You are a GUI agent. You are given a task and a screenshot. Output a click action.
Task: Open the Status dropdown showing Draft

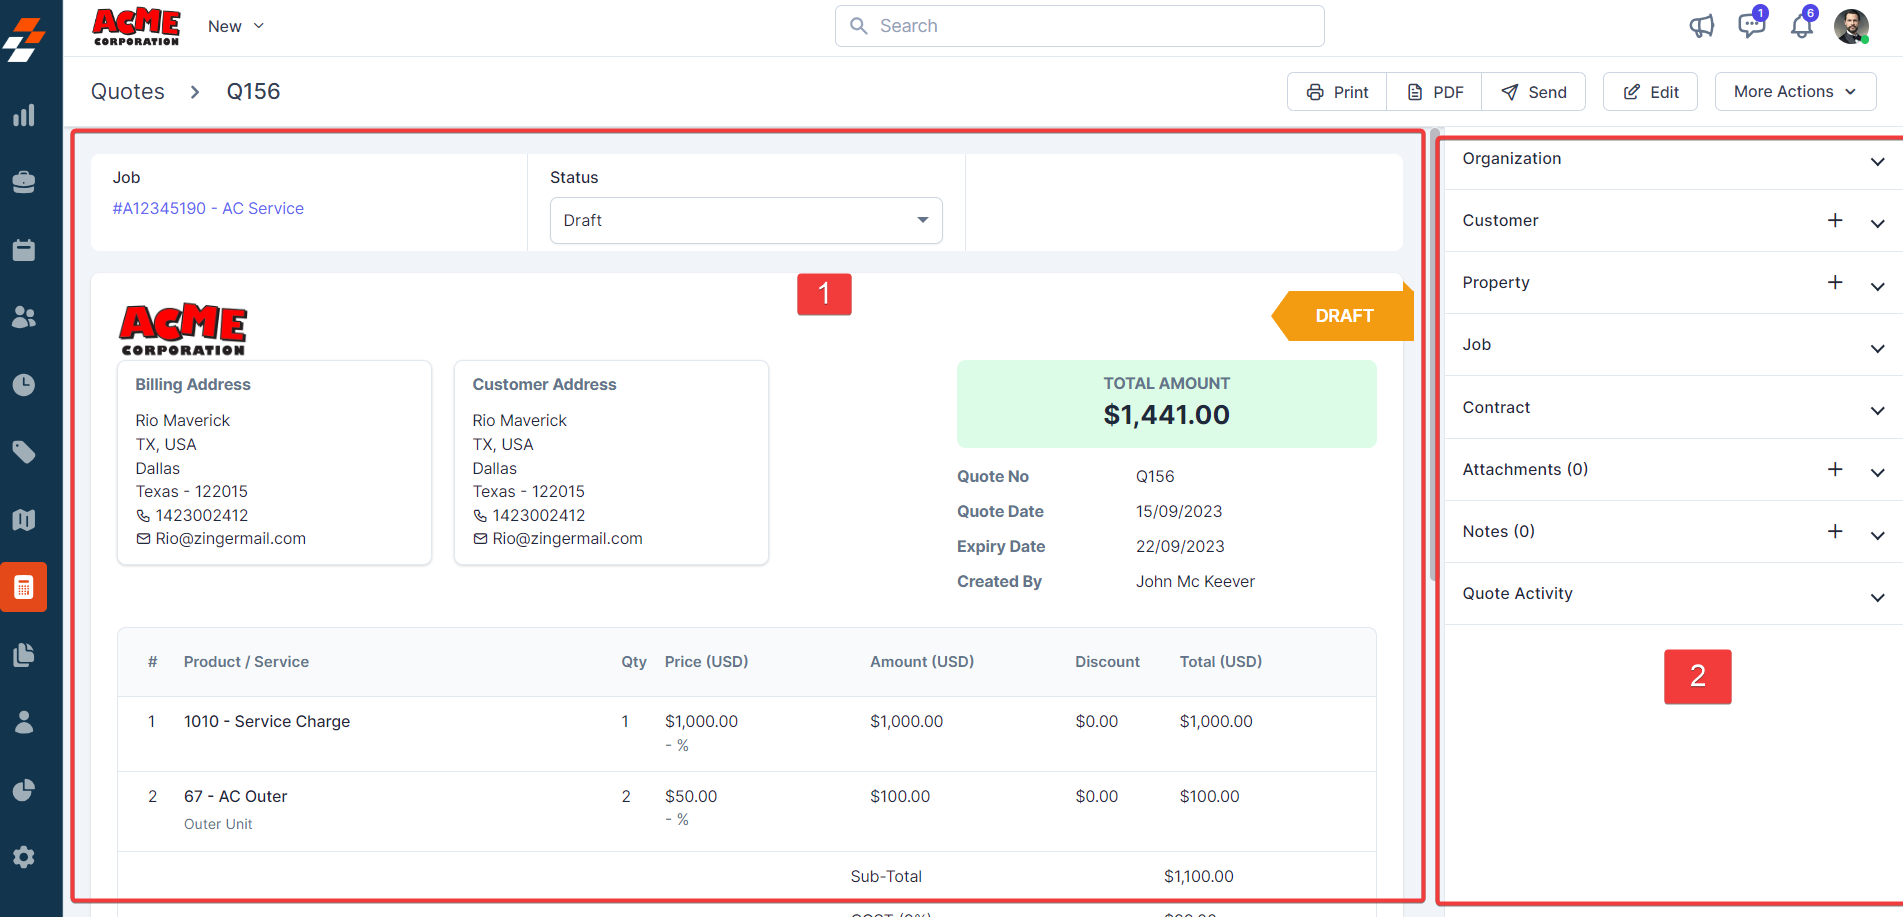(746, 221)
